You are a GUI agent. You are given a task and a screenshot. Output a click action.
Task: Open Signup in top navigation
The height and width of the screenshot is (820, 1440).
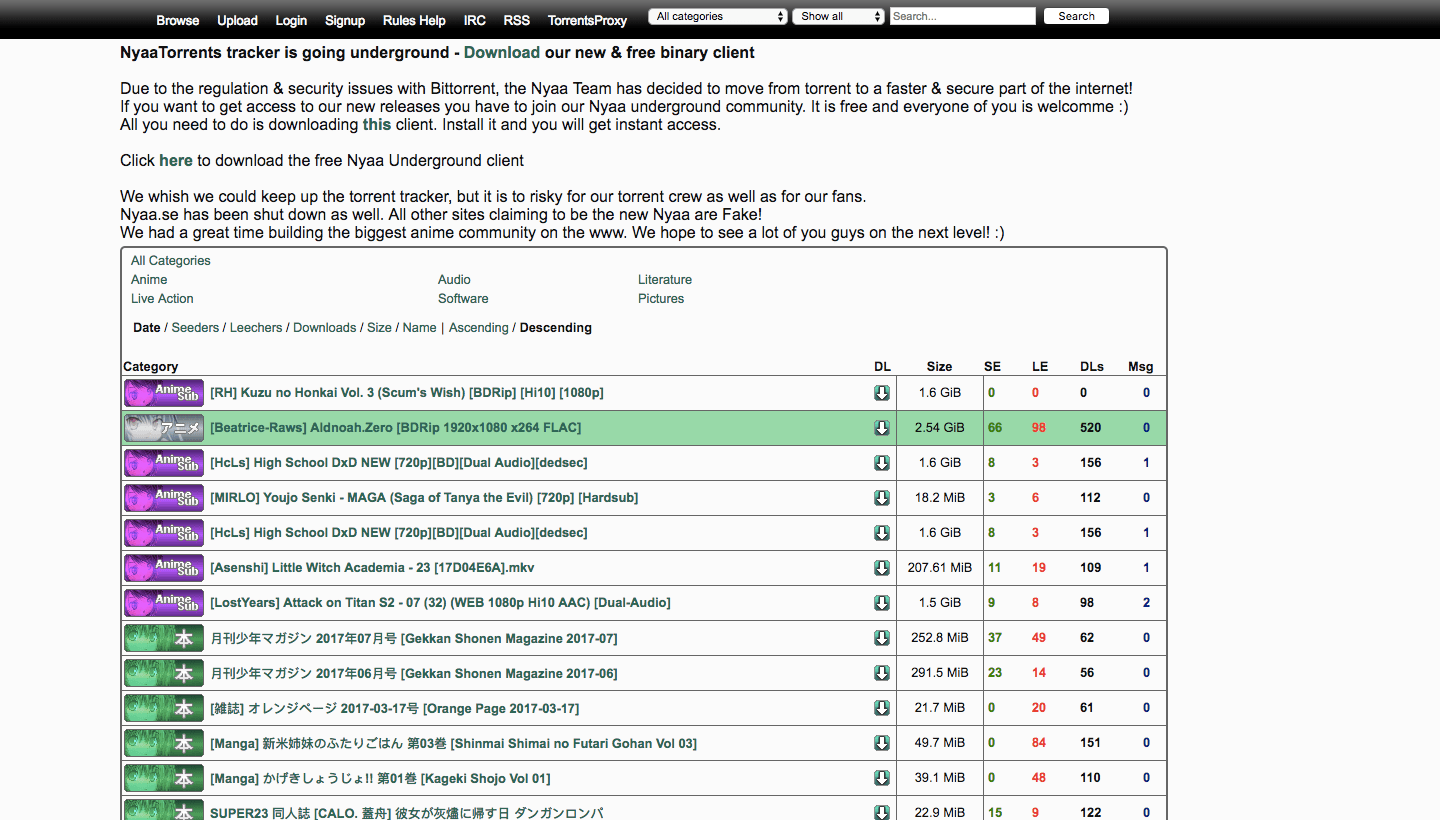click(x=345, y=20)
